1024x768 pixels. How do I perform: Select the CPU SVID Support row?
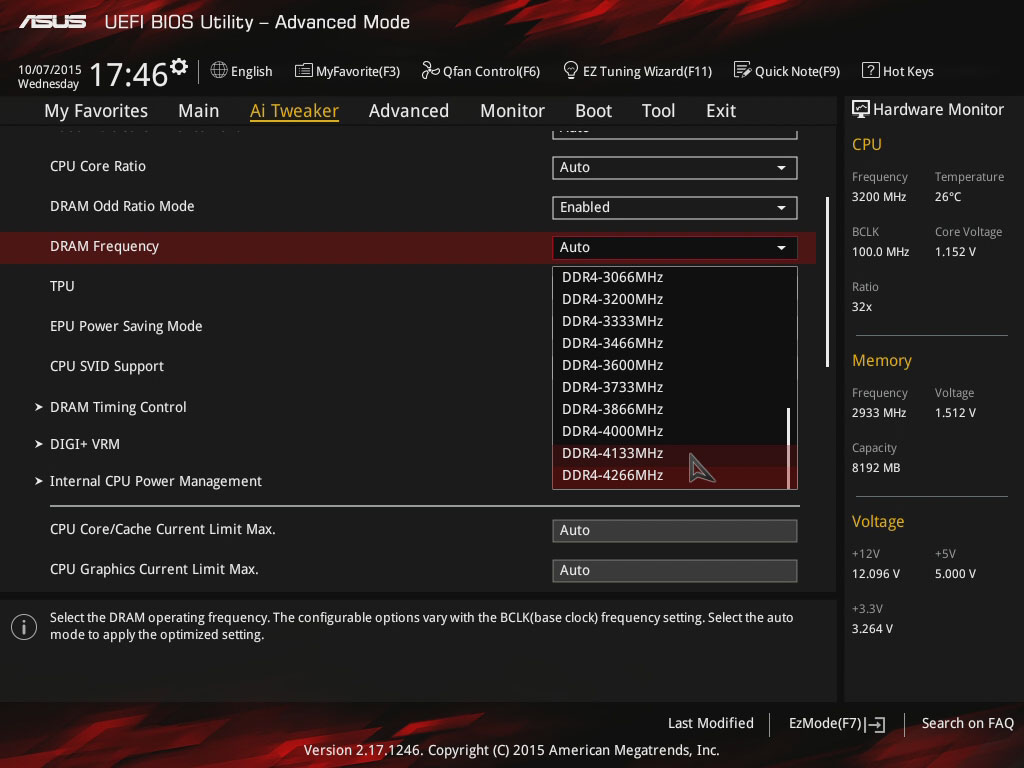click(408, 366)
